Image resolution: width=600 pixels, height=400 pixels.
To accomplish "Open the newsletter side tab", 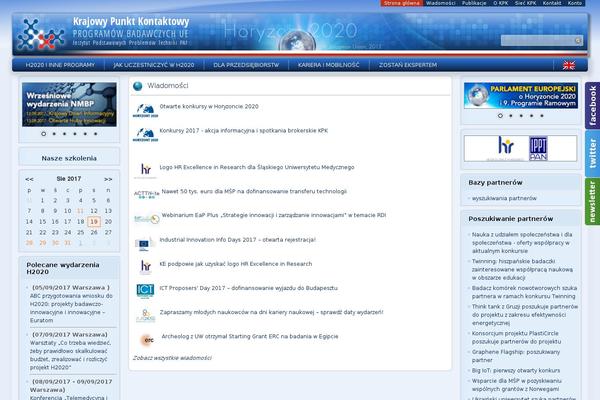I will coord(592,201).
